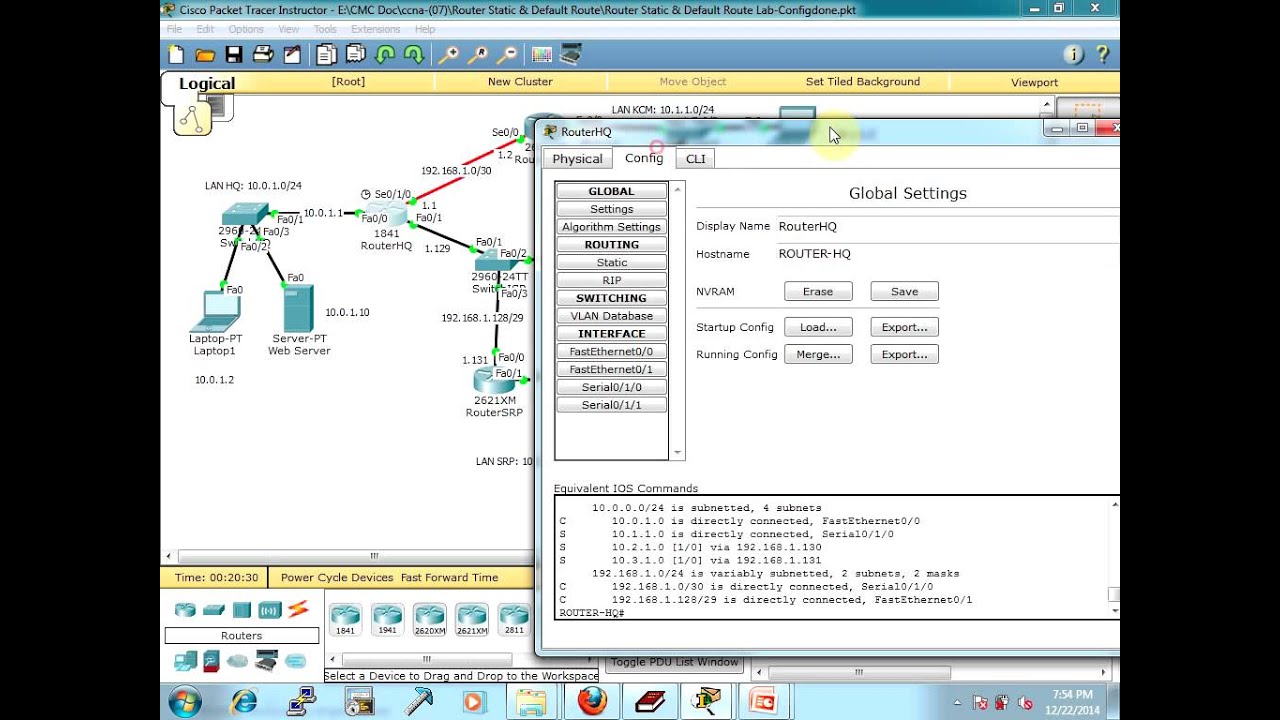Screen dimensions: 1280x720
Task: Select the Security category icon
Action: [211, 661]
